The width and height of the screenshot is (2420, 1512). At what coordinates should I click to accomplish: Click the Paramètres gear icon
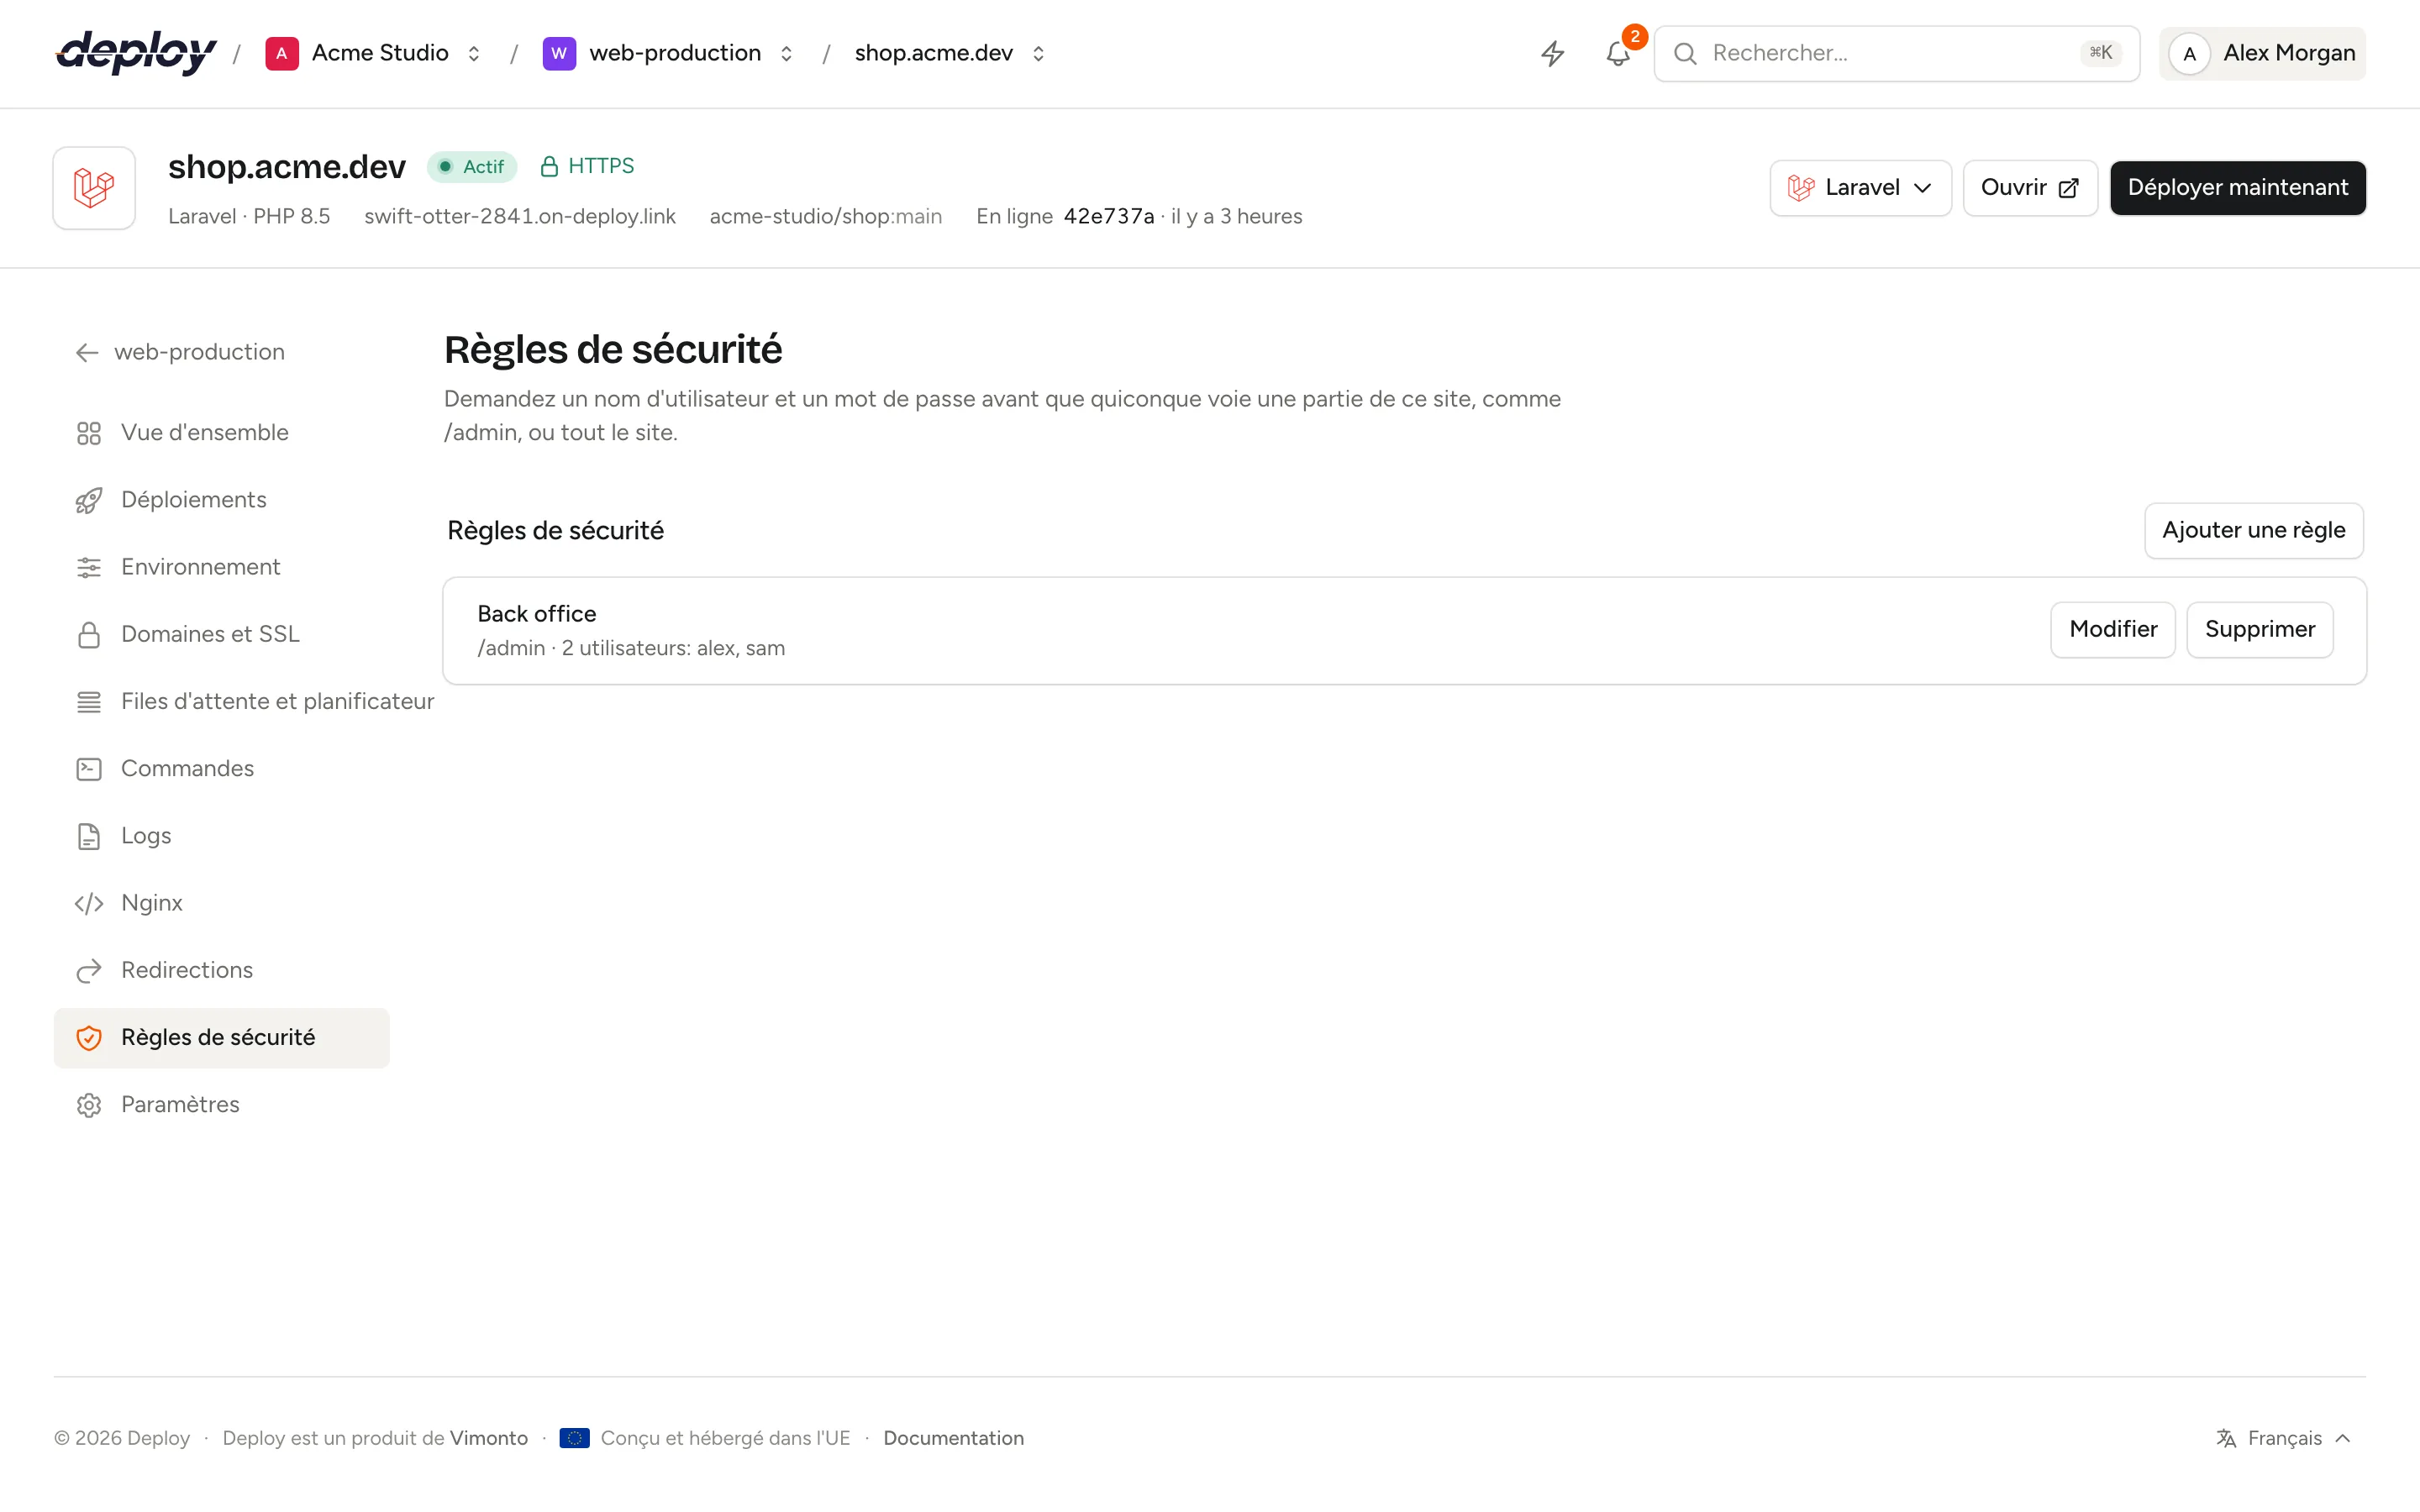(x=89, y=1105)
